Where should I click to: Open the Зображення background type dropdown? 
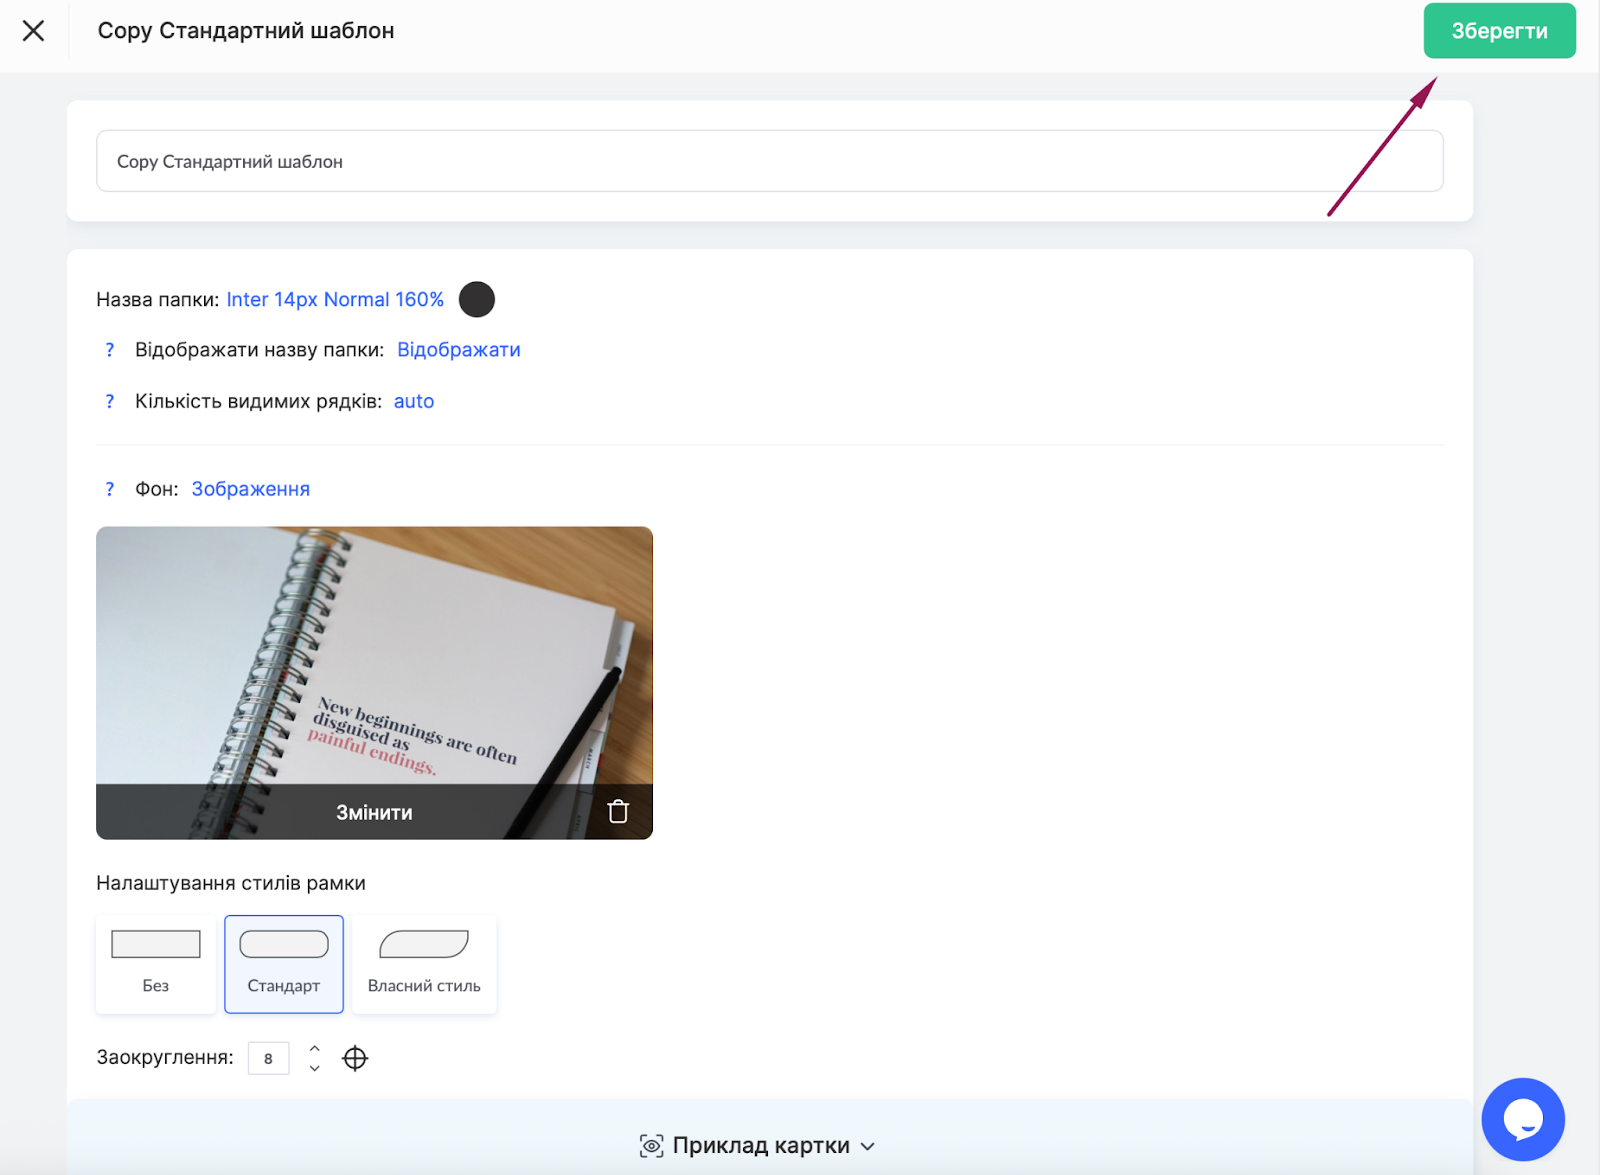click(x=250, y=489)
